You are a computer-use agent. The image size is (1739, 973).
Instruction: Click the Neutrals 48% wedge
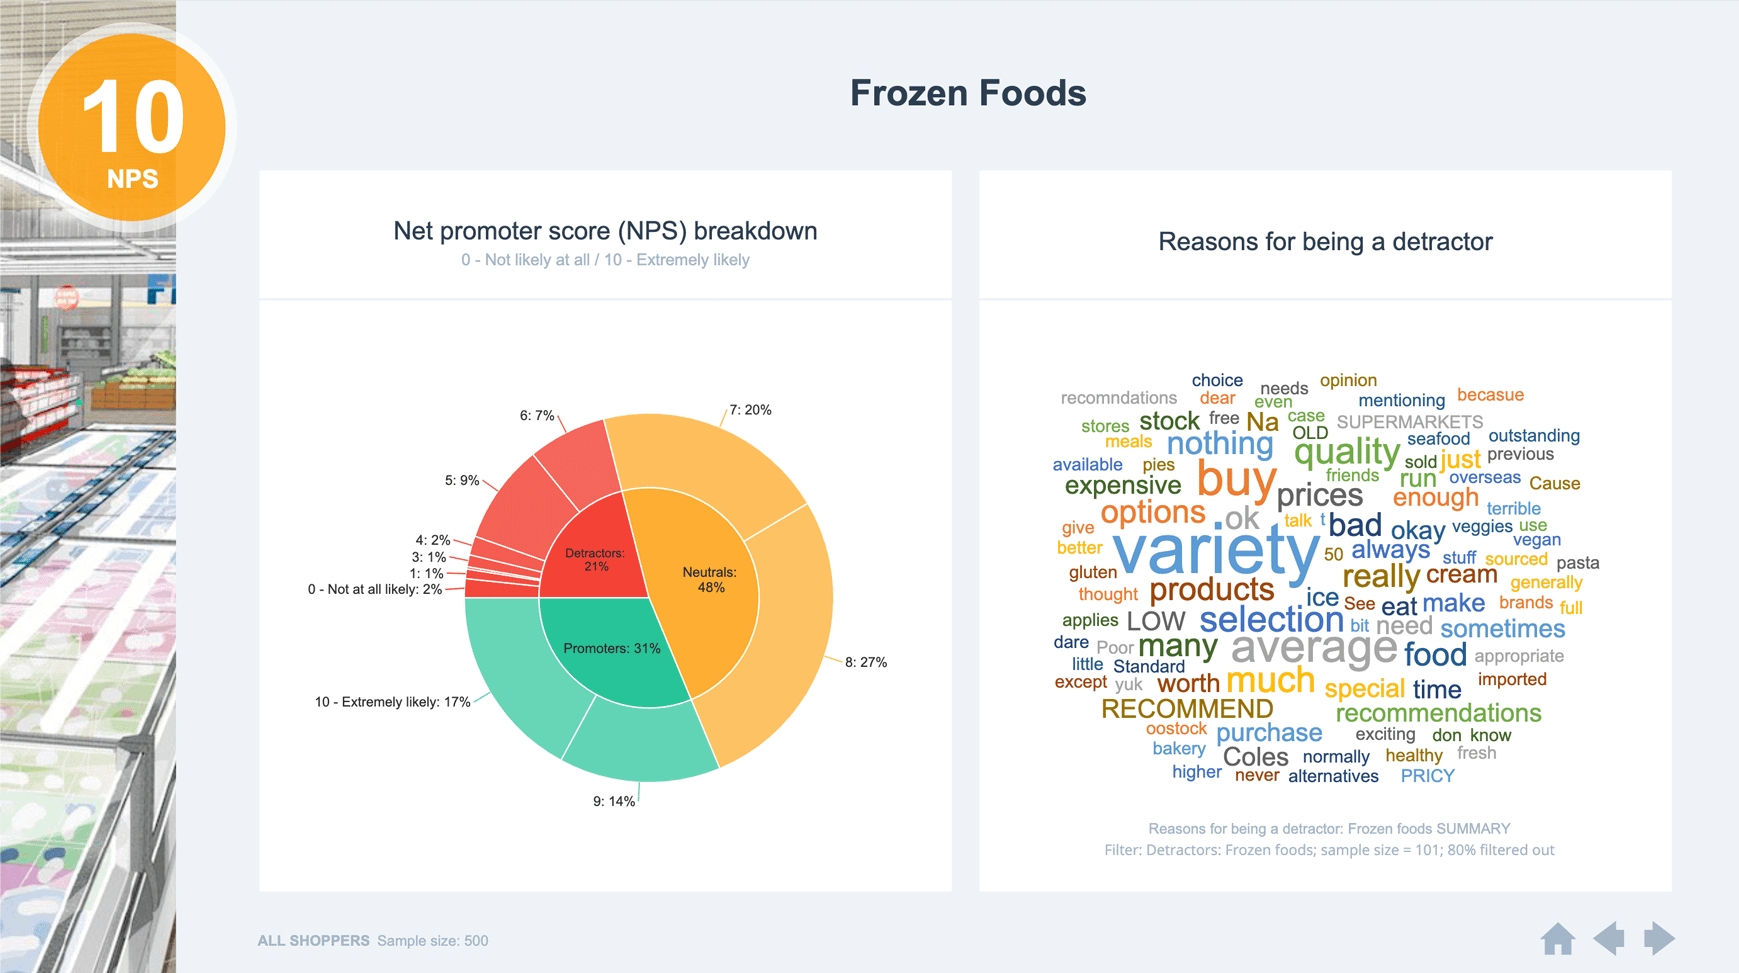(x=711, y=580)
